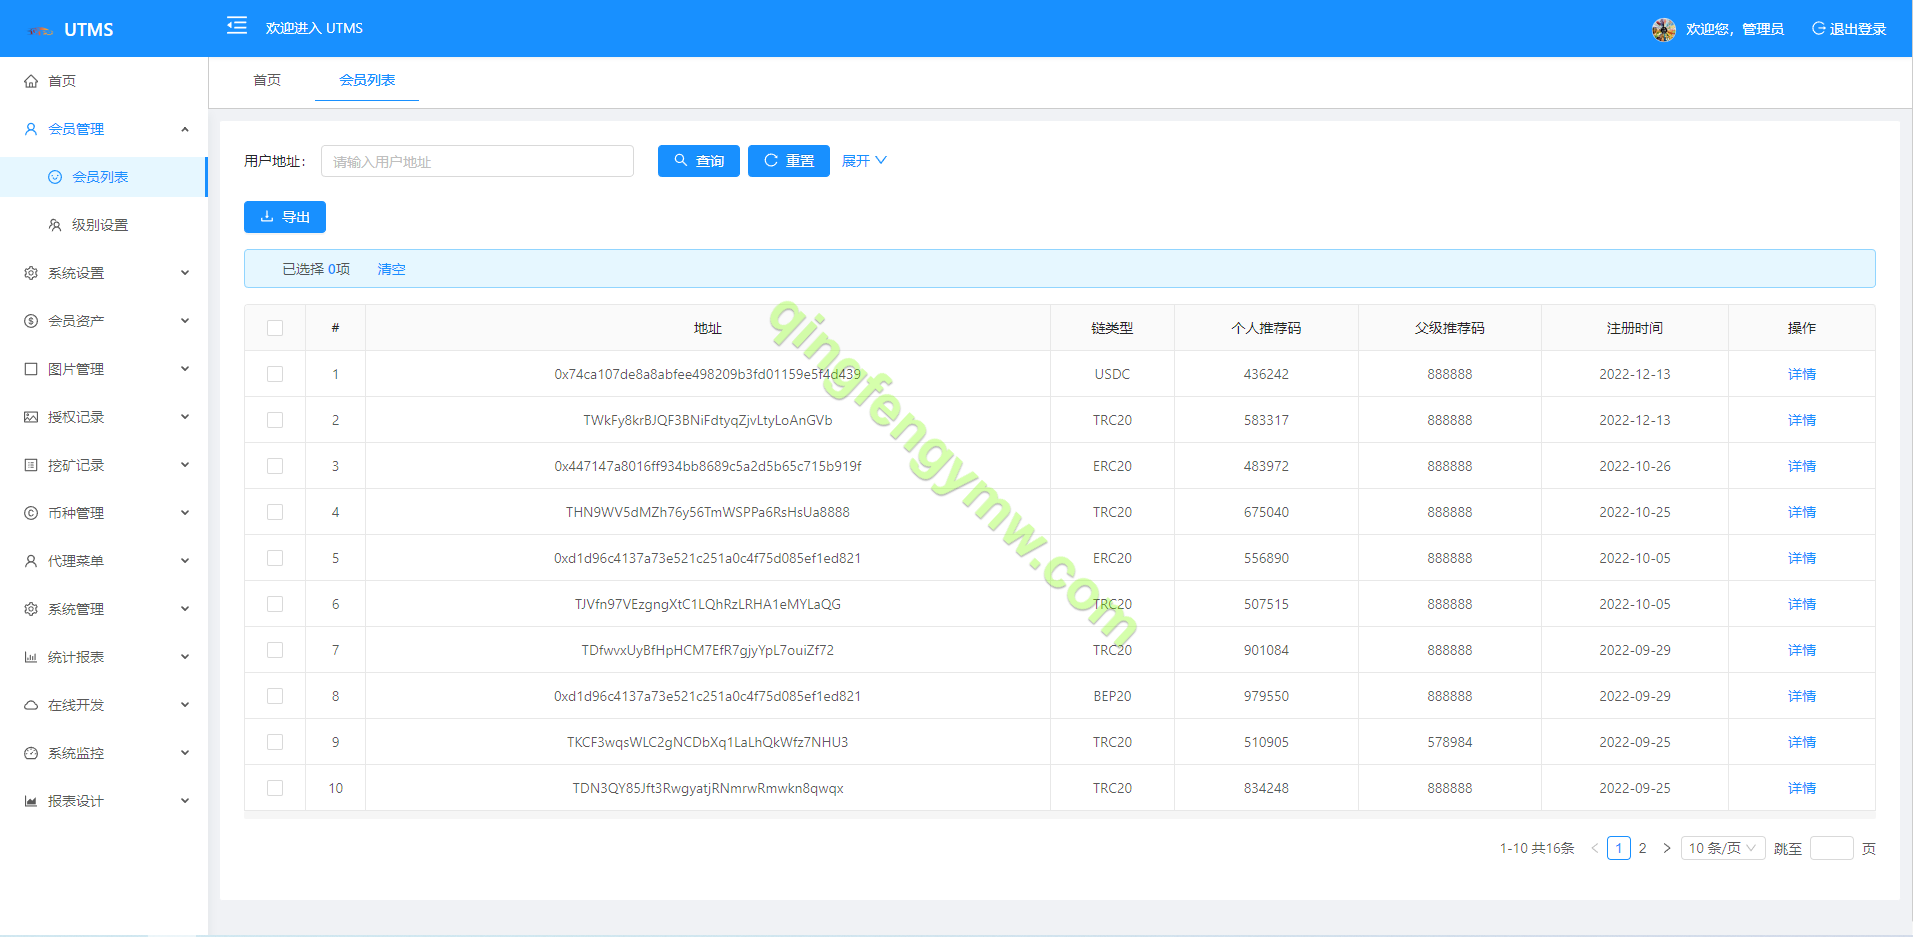The width and height of the screenshot is (1913, 937).
Task: Open 首页 in the sidebar
Action: (104, 81)
